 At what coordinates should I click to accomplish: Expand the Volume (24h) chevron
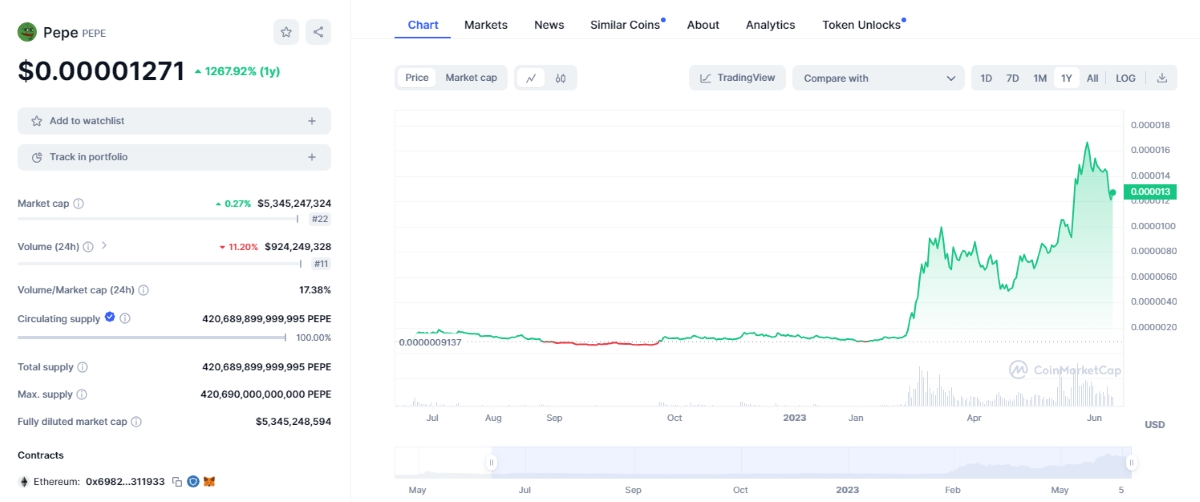[104, 246]
